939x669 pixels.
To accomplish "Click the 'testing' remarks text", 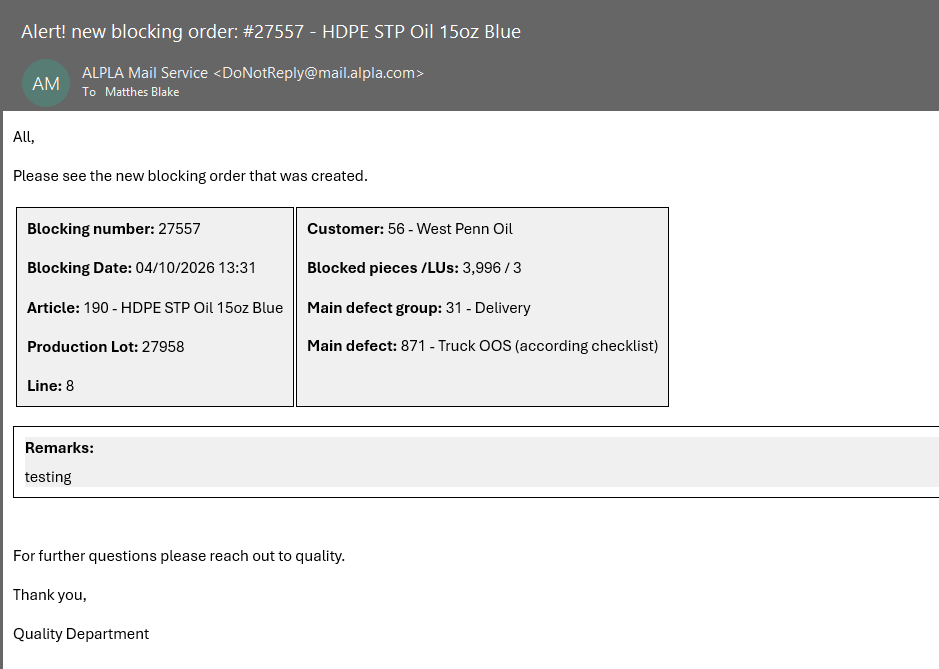I will tap(48, 477).
